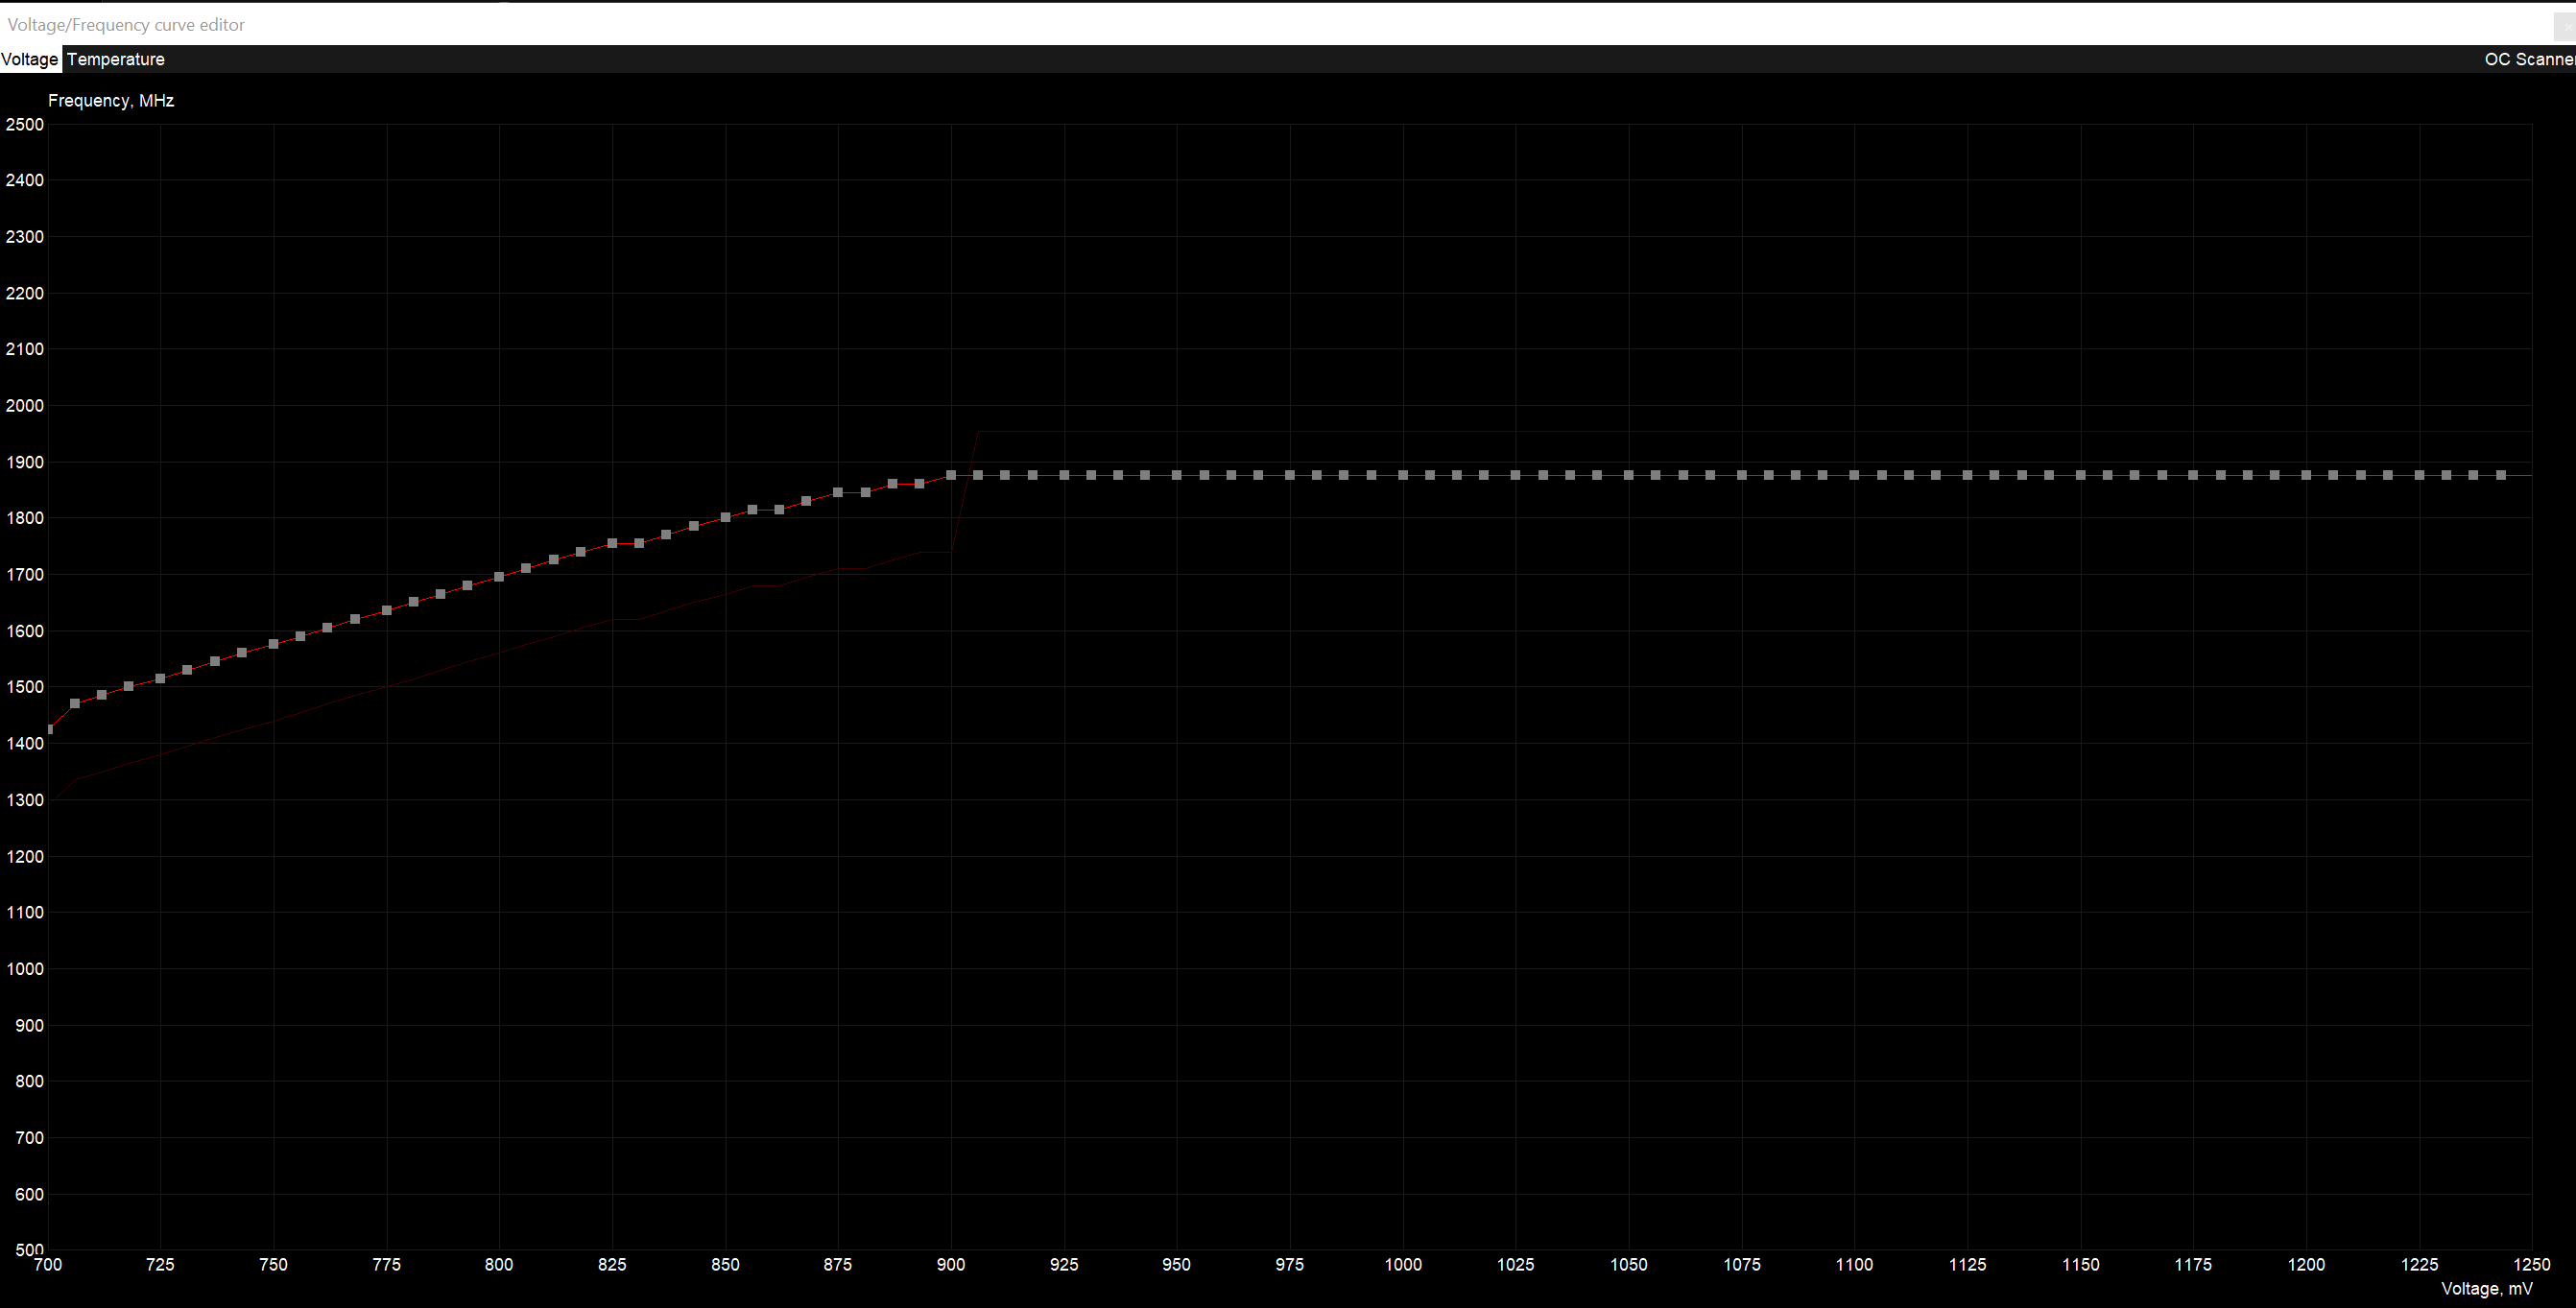Select the curve point at 1200 mV
2576x1308 pixels.
2306,475
